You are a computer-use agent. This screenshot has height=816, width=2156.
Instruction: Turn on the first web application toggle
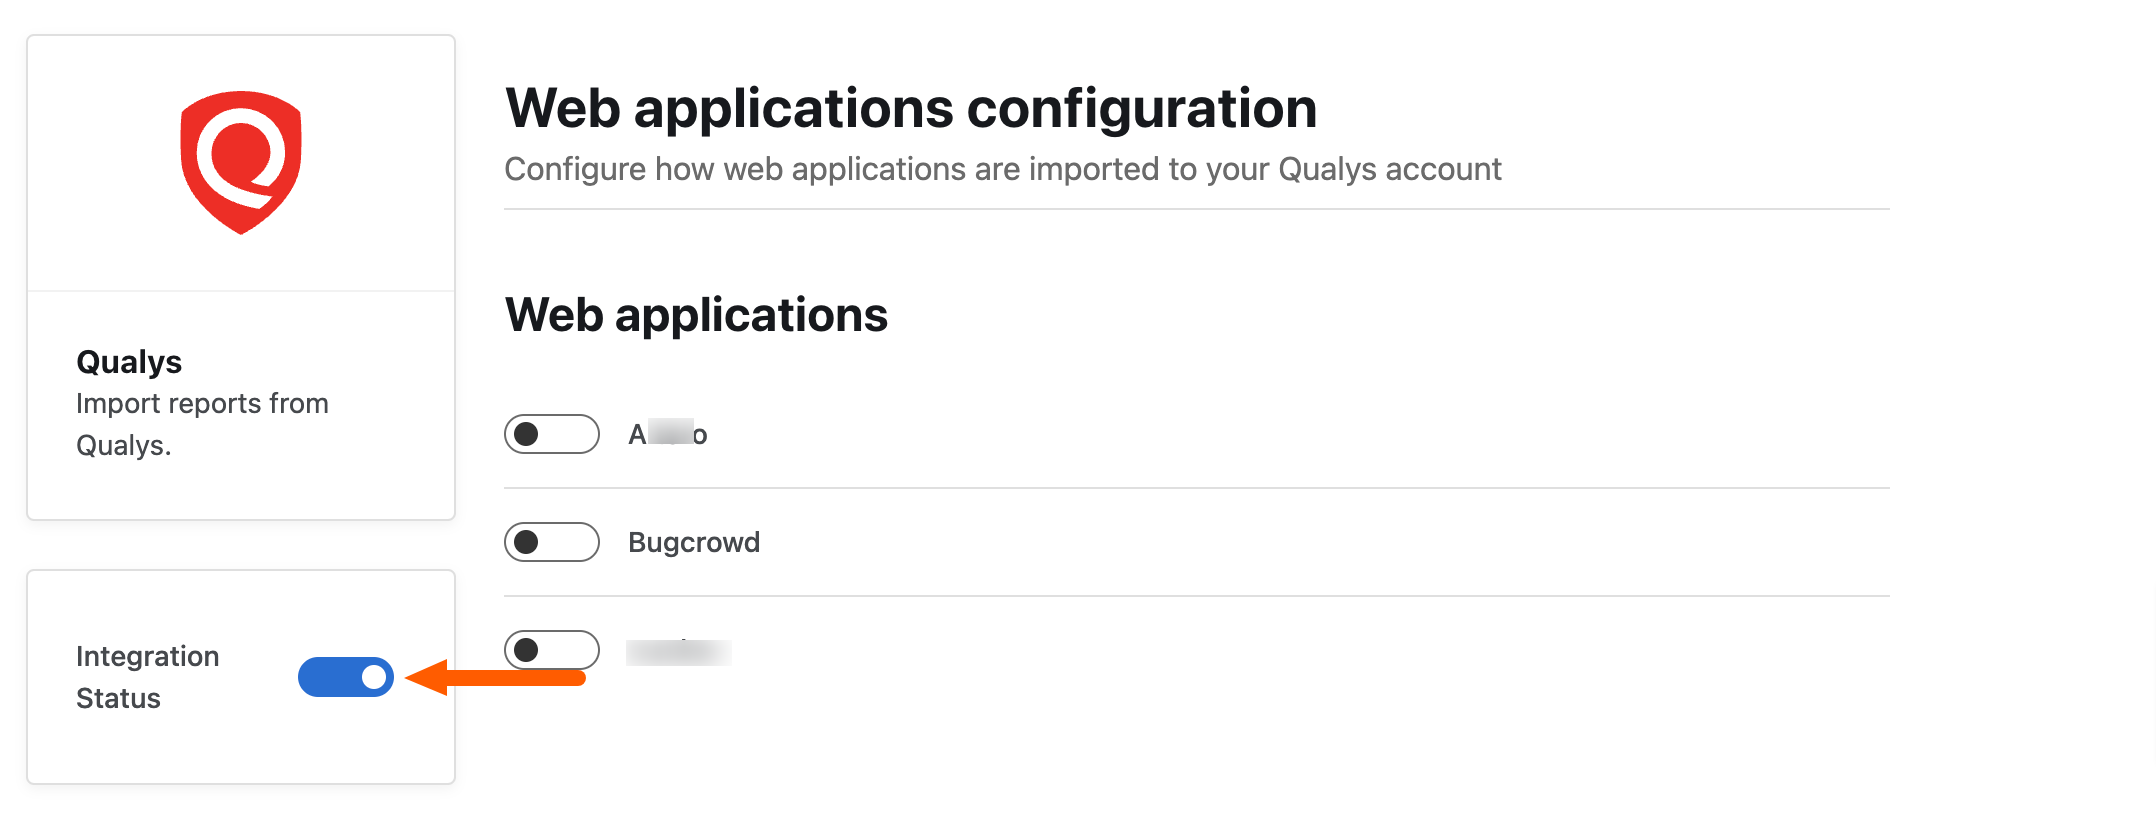pyautogui.click(x=552, y=434)
